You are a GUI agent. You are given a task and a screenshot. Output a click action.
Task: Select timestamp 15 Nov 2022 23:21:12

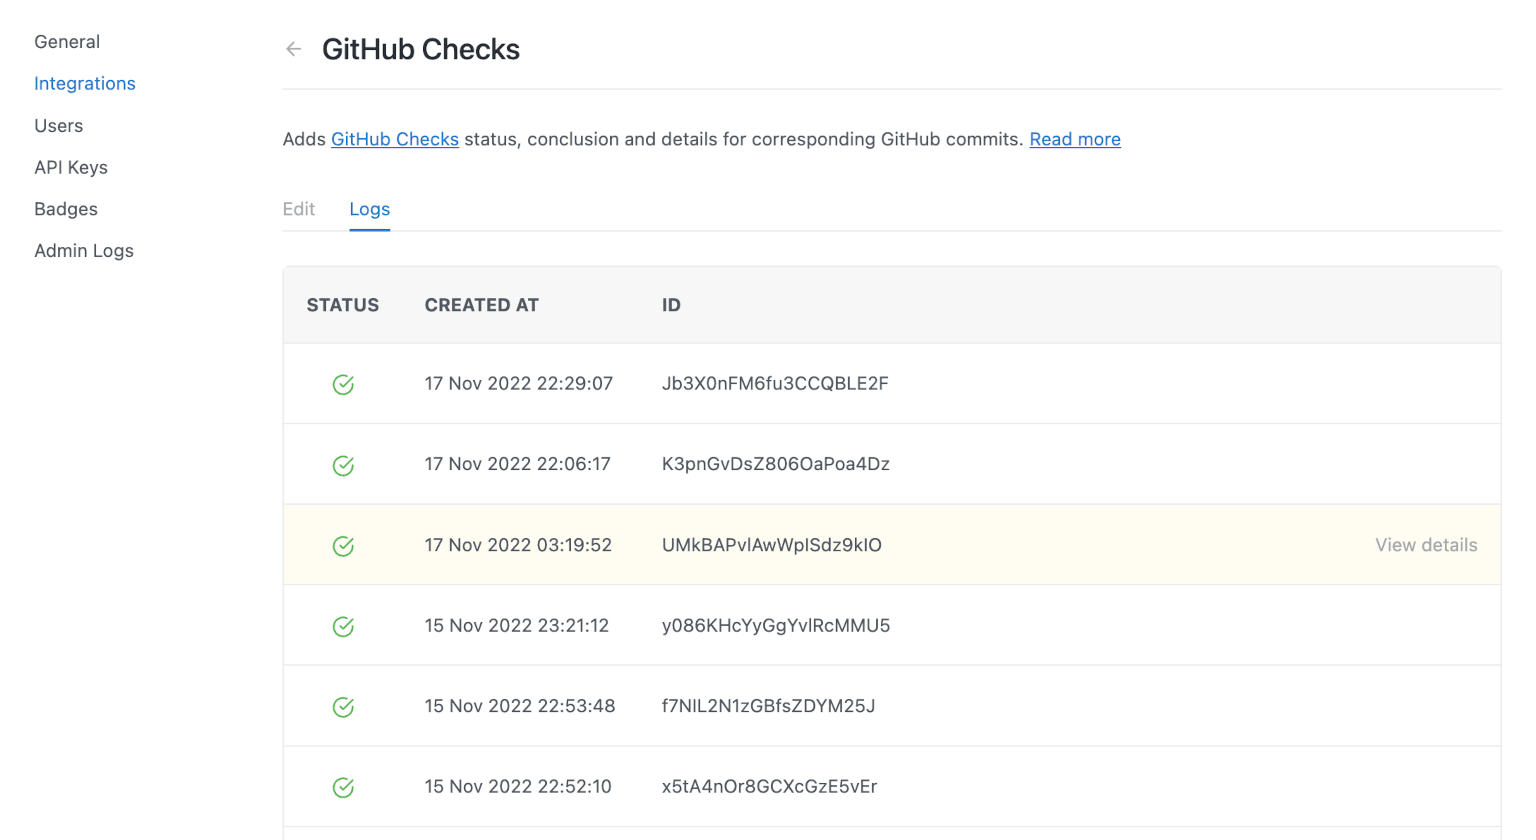(517, 626)
